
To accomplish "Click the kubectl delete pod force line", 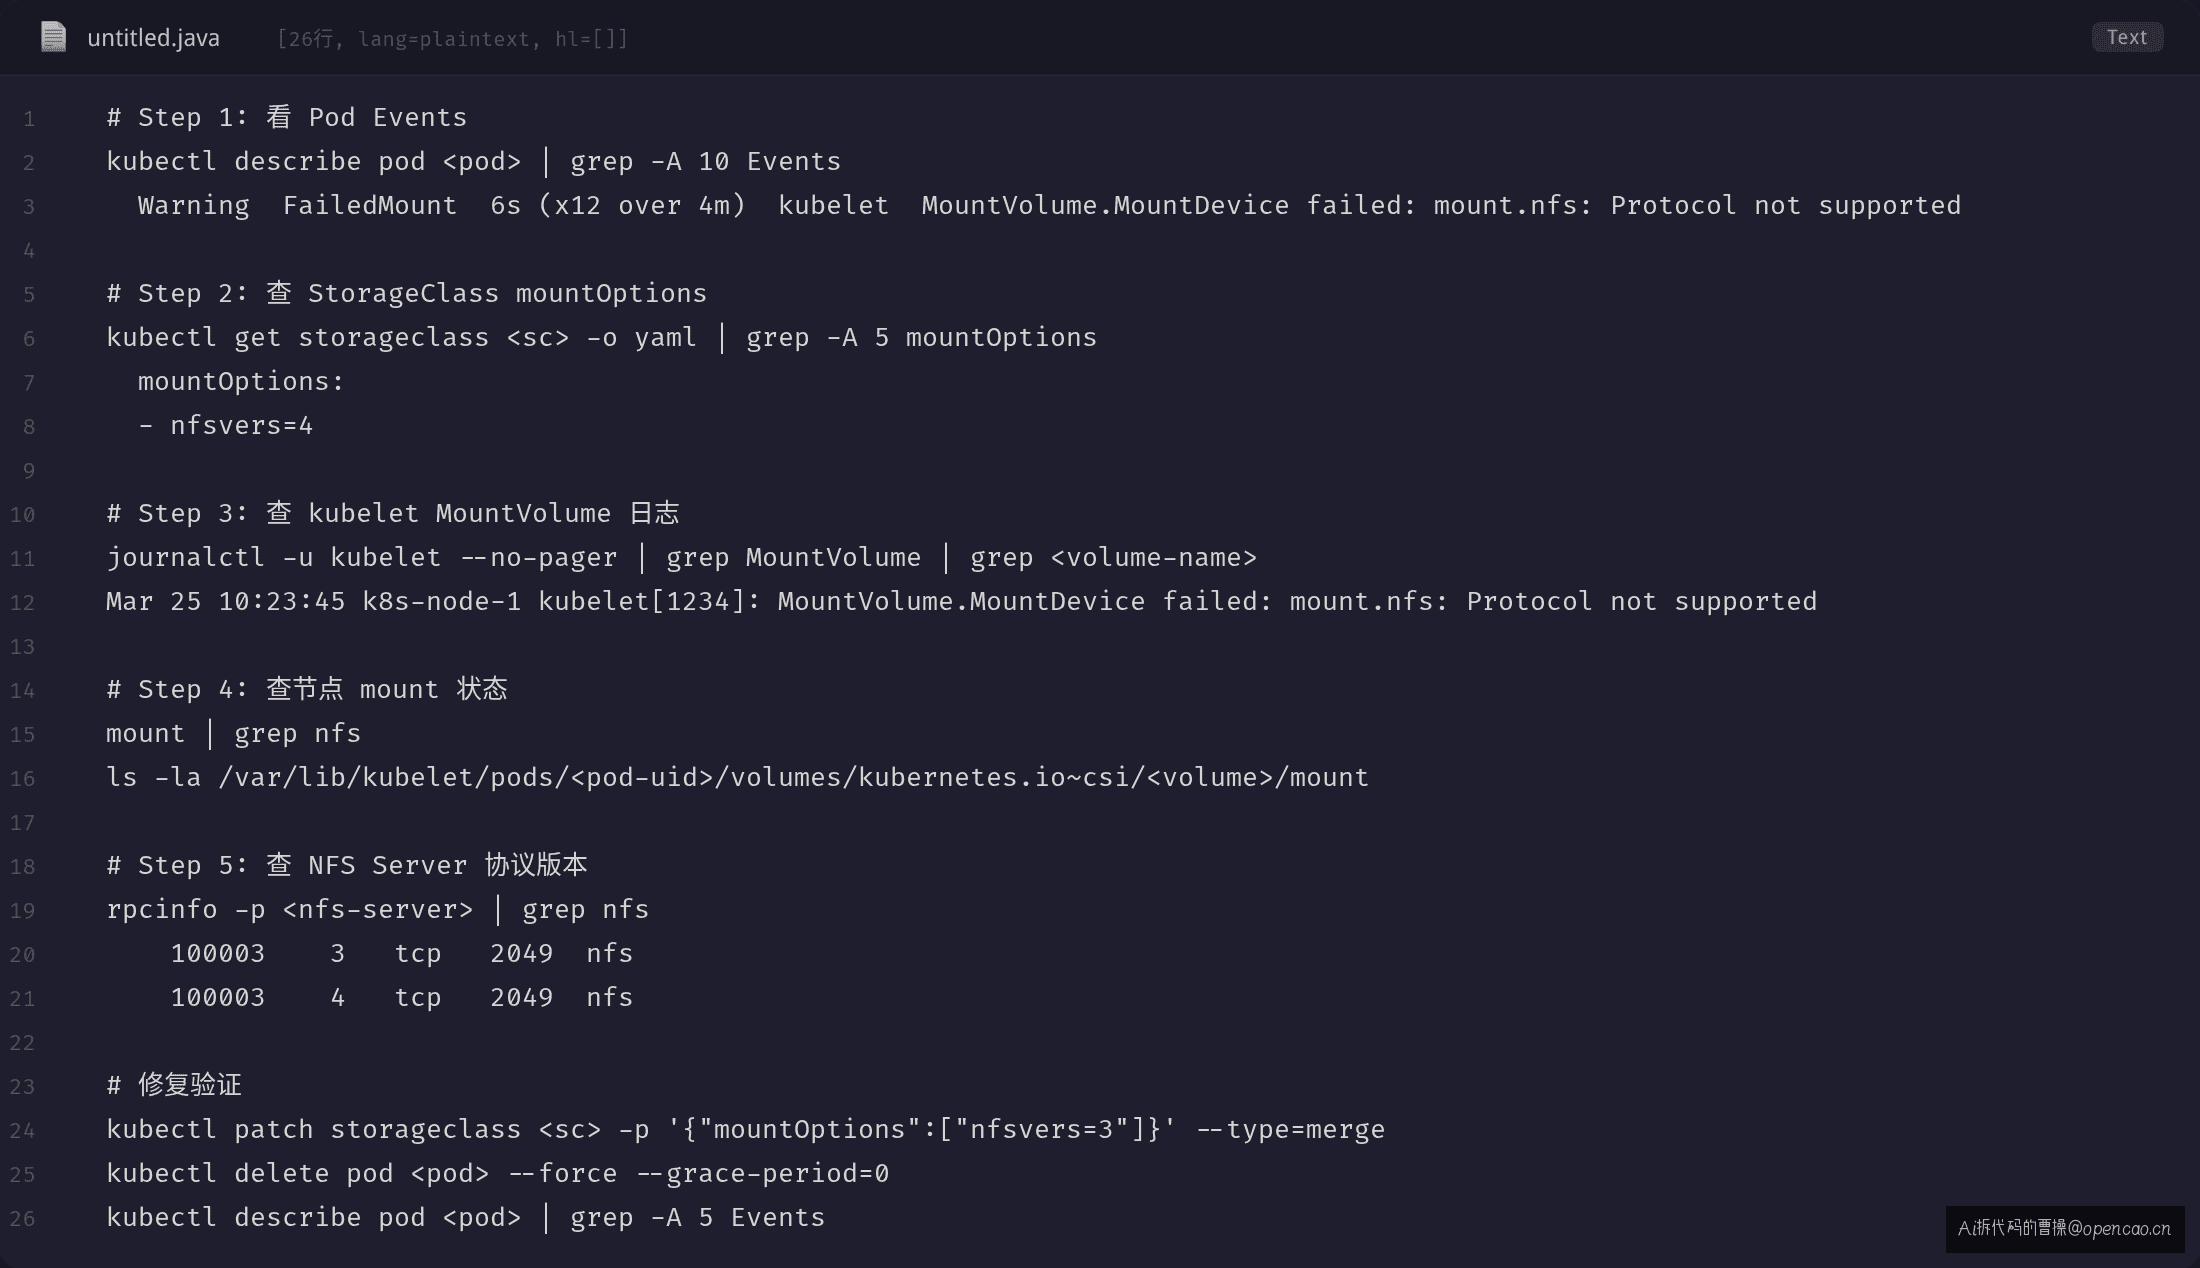I will 498,1173.
